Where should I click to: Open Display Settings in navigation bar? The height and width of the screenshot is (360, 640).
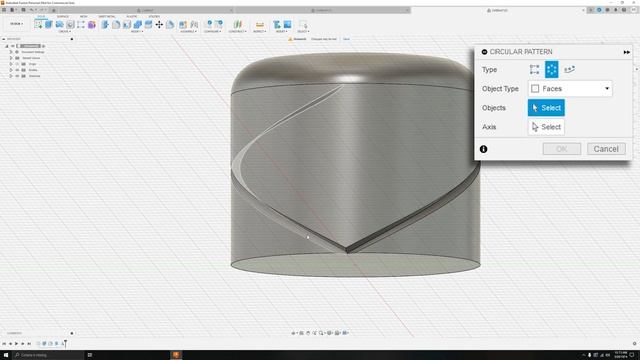coord(330,333)
